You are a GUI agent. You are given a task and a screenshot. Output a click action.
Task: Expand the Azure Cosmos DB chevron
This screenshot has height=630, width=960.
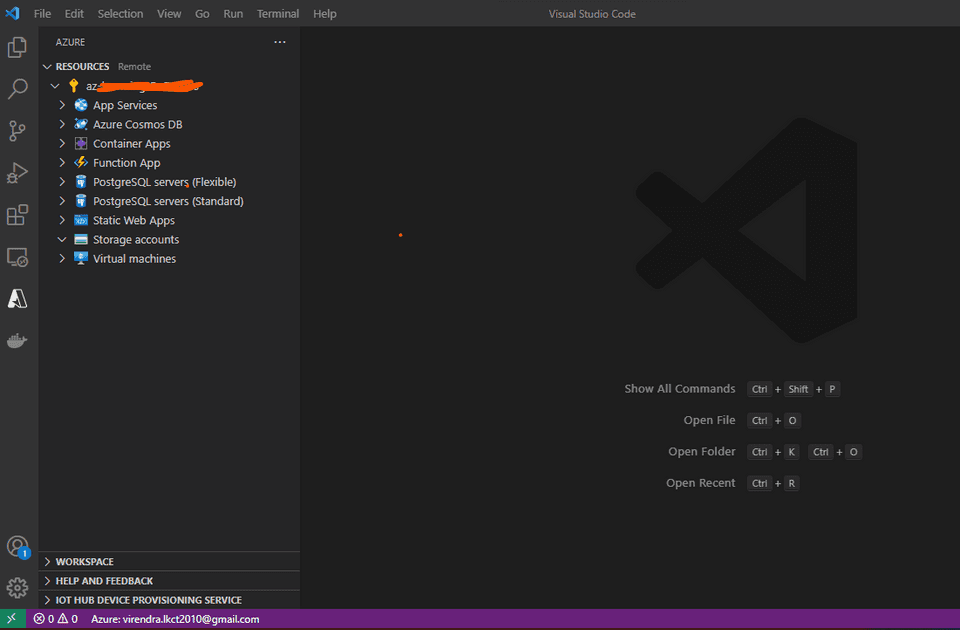click(x=62, y=124)
